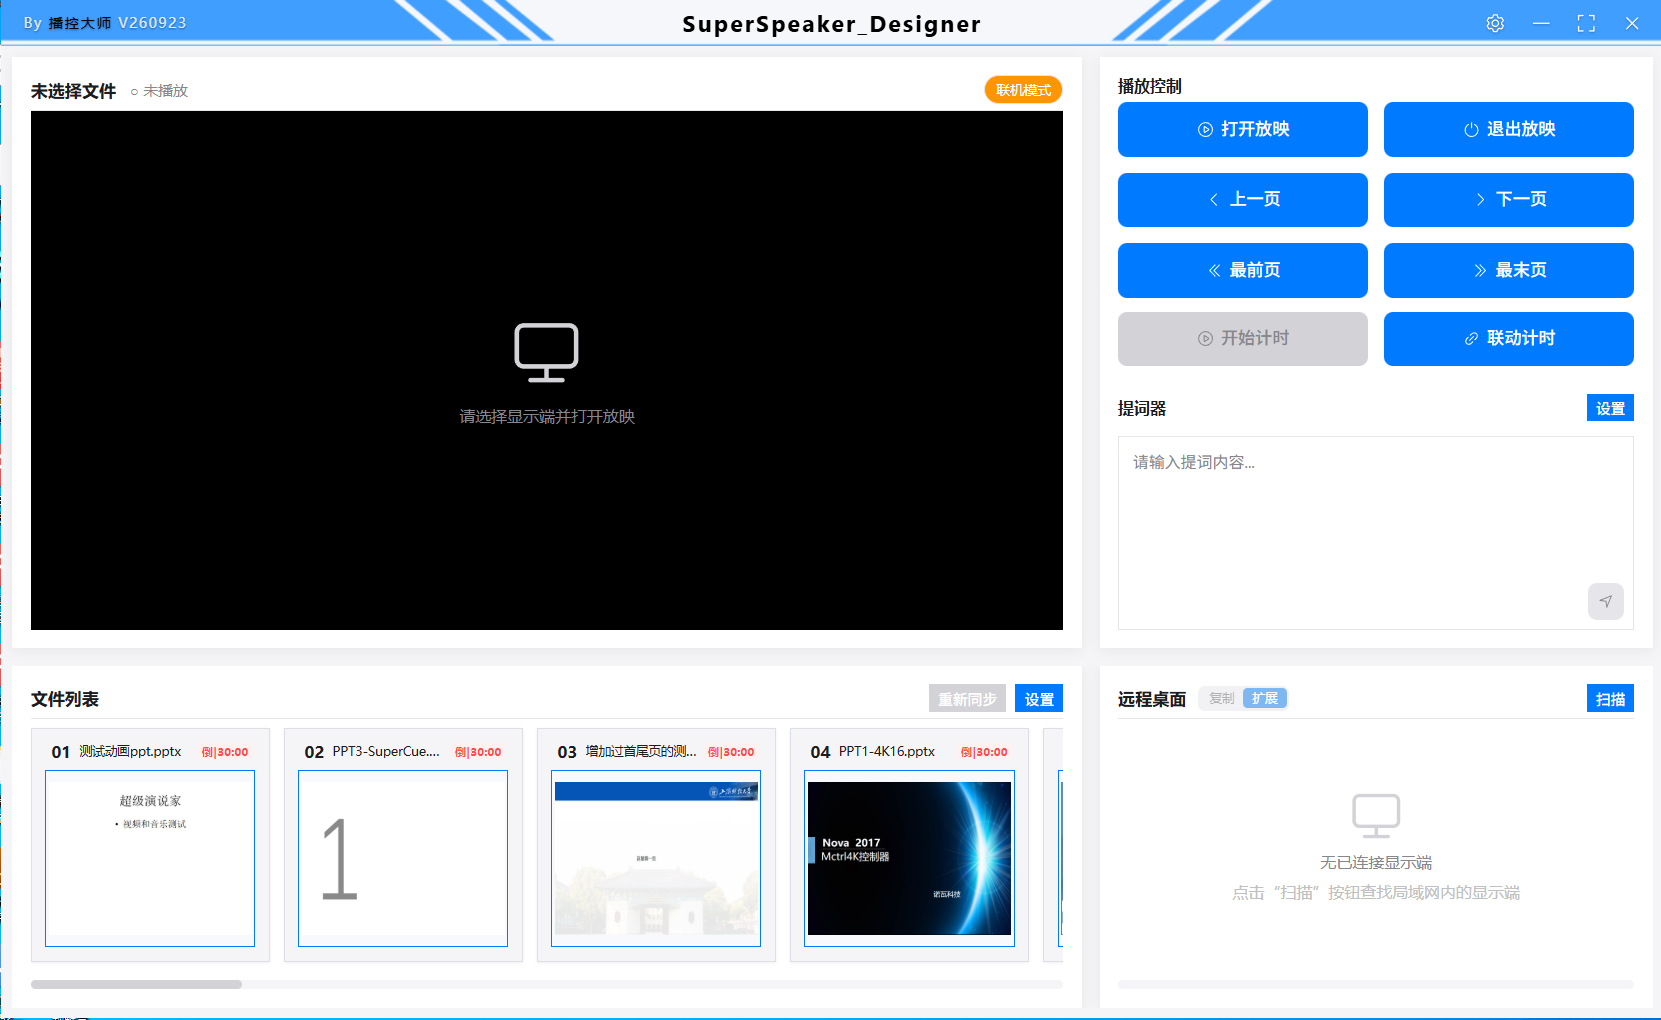
Task: Select 复制 mode for the remote desktop
Action: pos(1221,698)
